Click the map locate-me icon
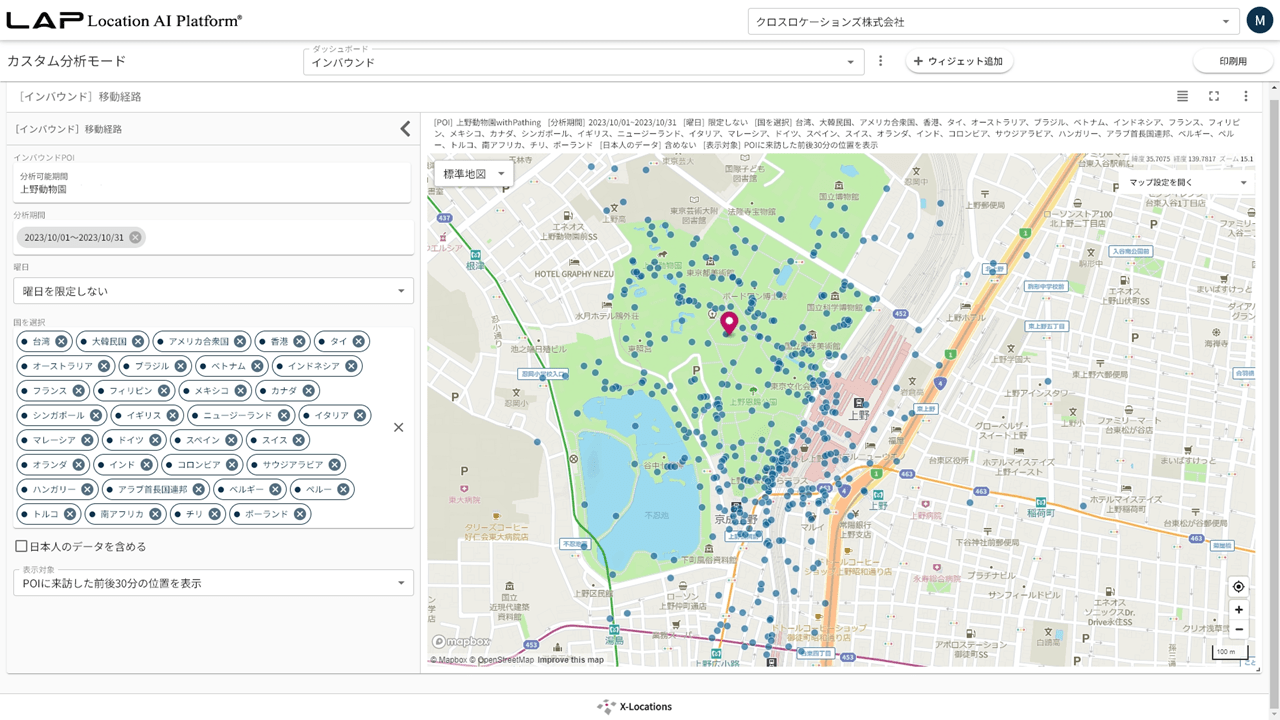 click(1238, 587)
